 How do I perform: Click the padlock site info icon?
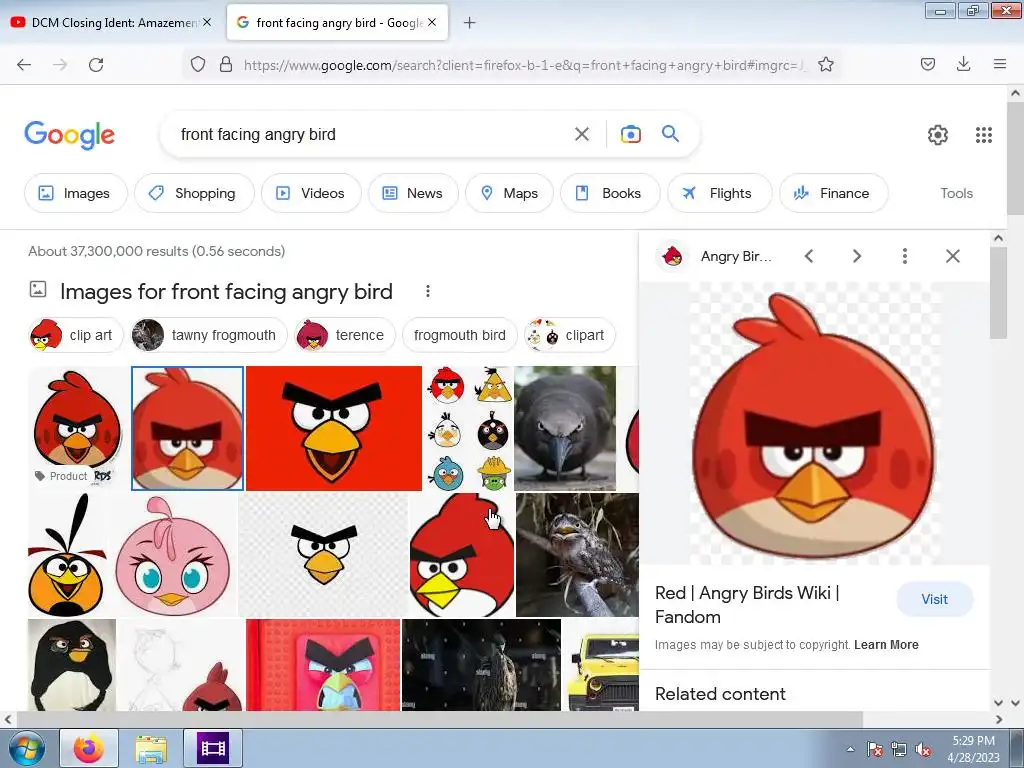226,64
